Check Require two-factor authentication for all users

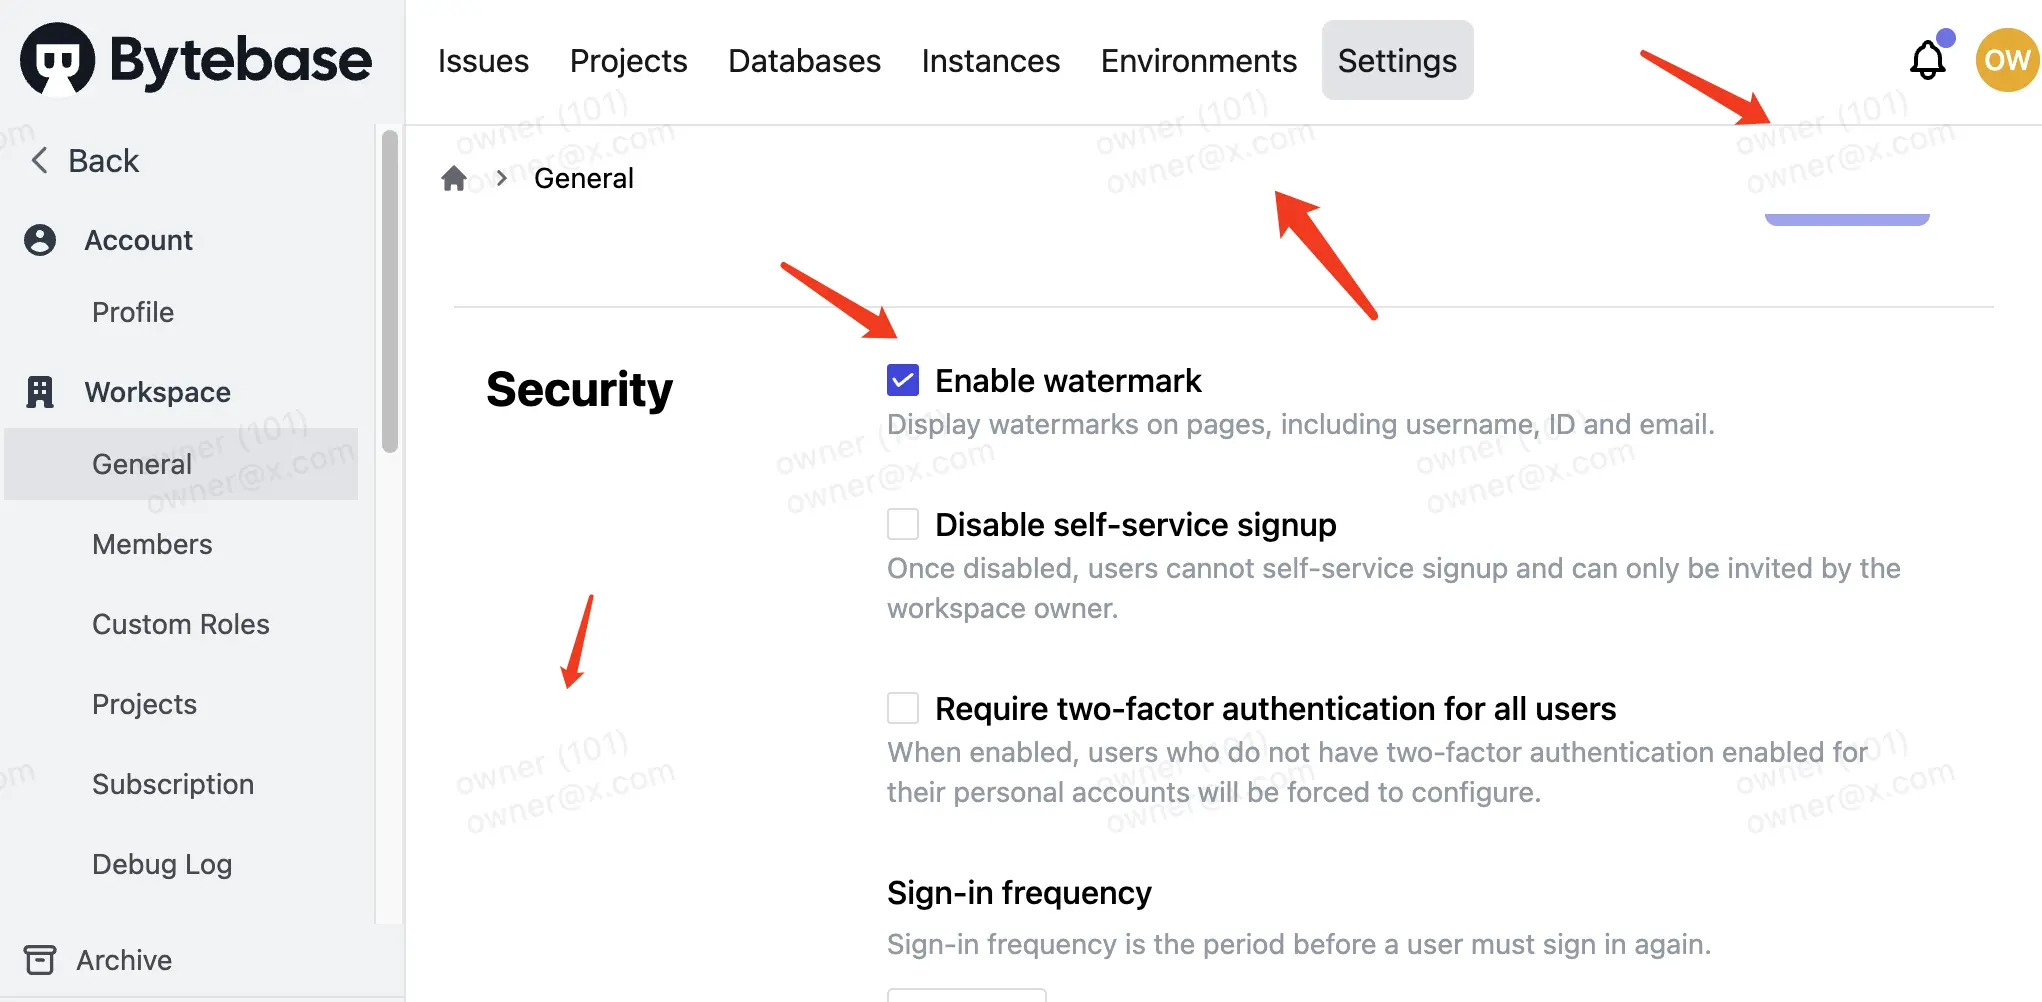click(903, 708)
